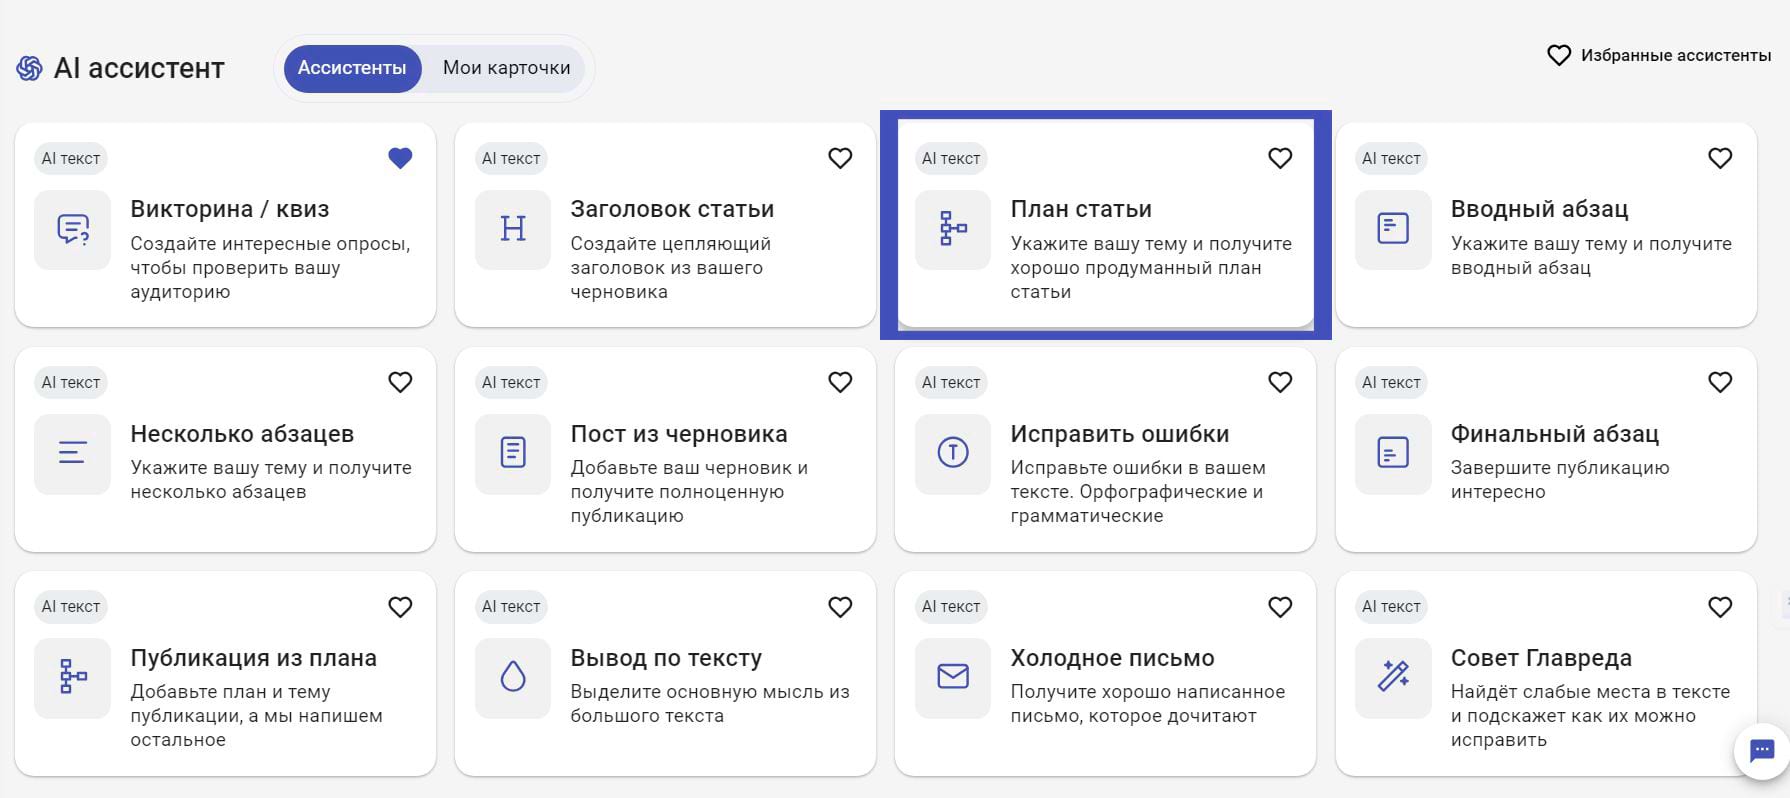Click the План статьи tree structure icon
1790x798 pixels.
pyautogui.click(x=952, y=229)
